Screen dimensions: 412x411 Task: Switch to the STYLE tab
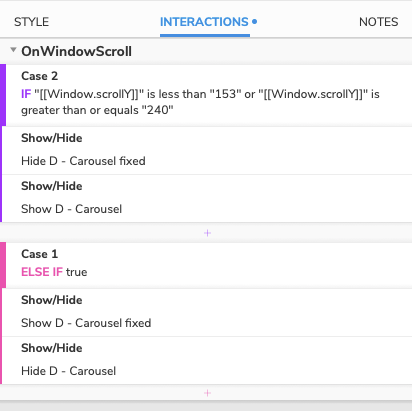pyautogui.click(x=31, y=22)
